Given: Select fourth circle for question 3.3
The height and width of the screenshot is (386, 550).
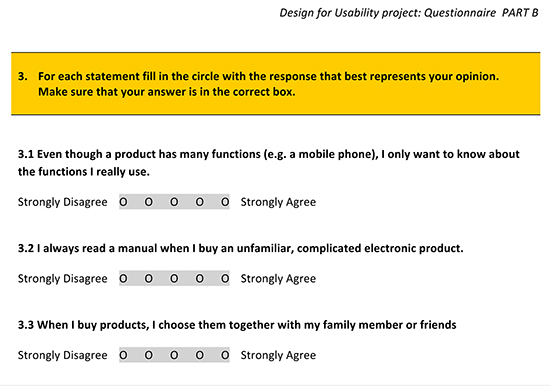Looking at the screenshot, I should pos(200,355).
